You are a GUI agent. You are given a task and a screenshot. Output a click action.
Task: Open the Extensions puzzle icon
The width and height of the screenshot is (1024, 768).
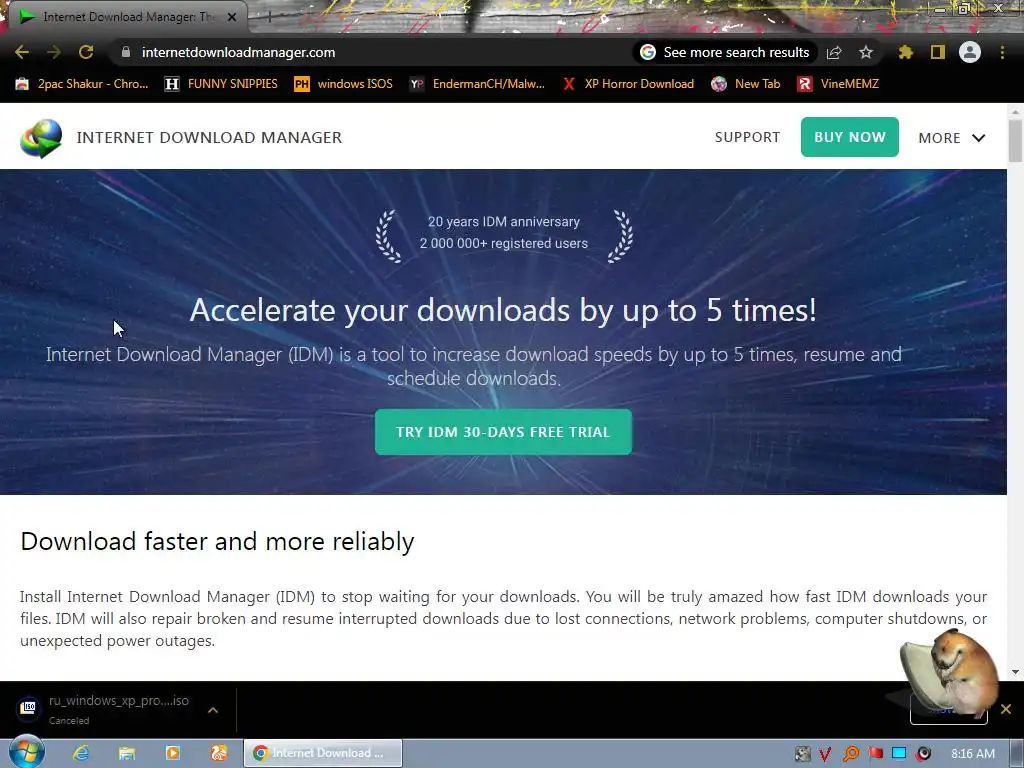pyautogui.click(x=906, y=52)
